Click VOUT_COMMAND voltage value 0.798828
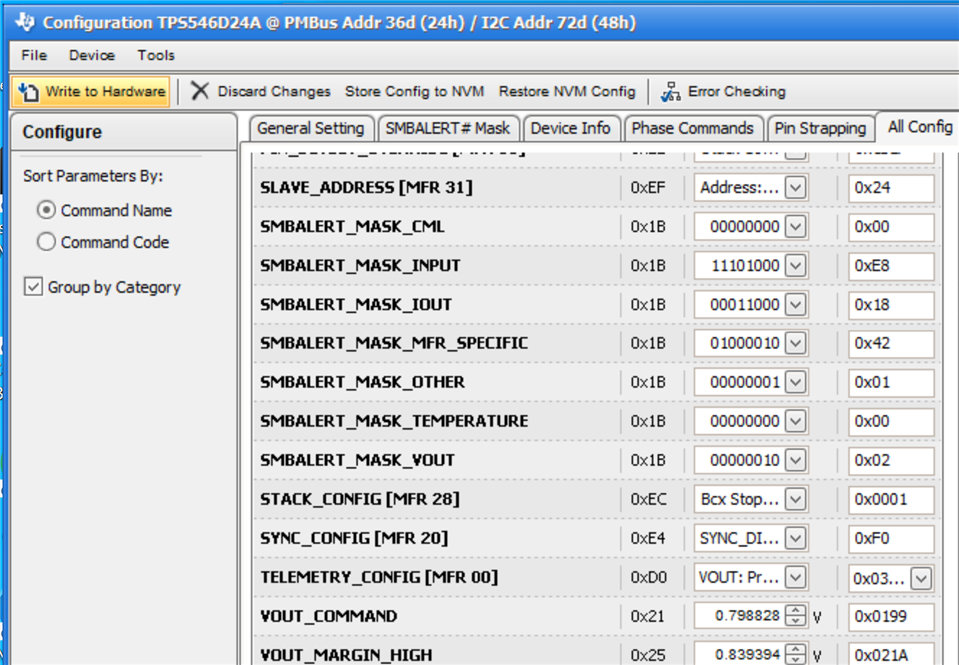Viewport: 959px width, 665px height. [747, 615]
